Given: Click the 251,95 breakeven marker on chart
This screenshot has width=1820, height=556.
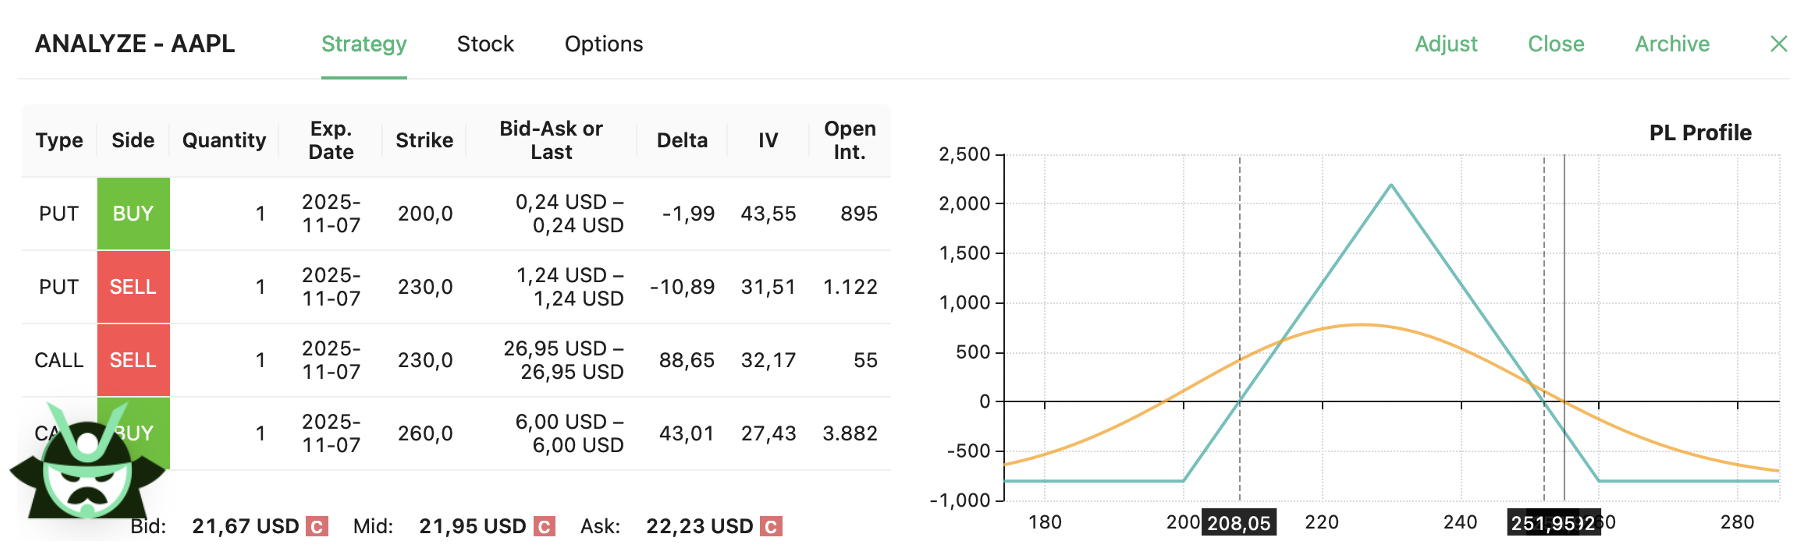Looking at the screenshot, I should [x=1545, y=523].
